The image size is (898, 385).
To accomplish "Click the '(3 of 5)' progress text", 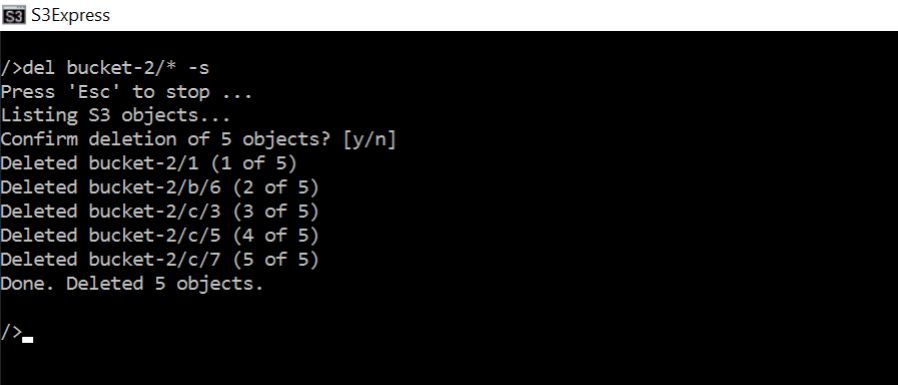I will coord(275,212).
